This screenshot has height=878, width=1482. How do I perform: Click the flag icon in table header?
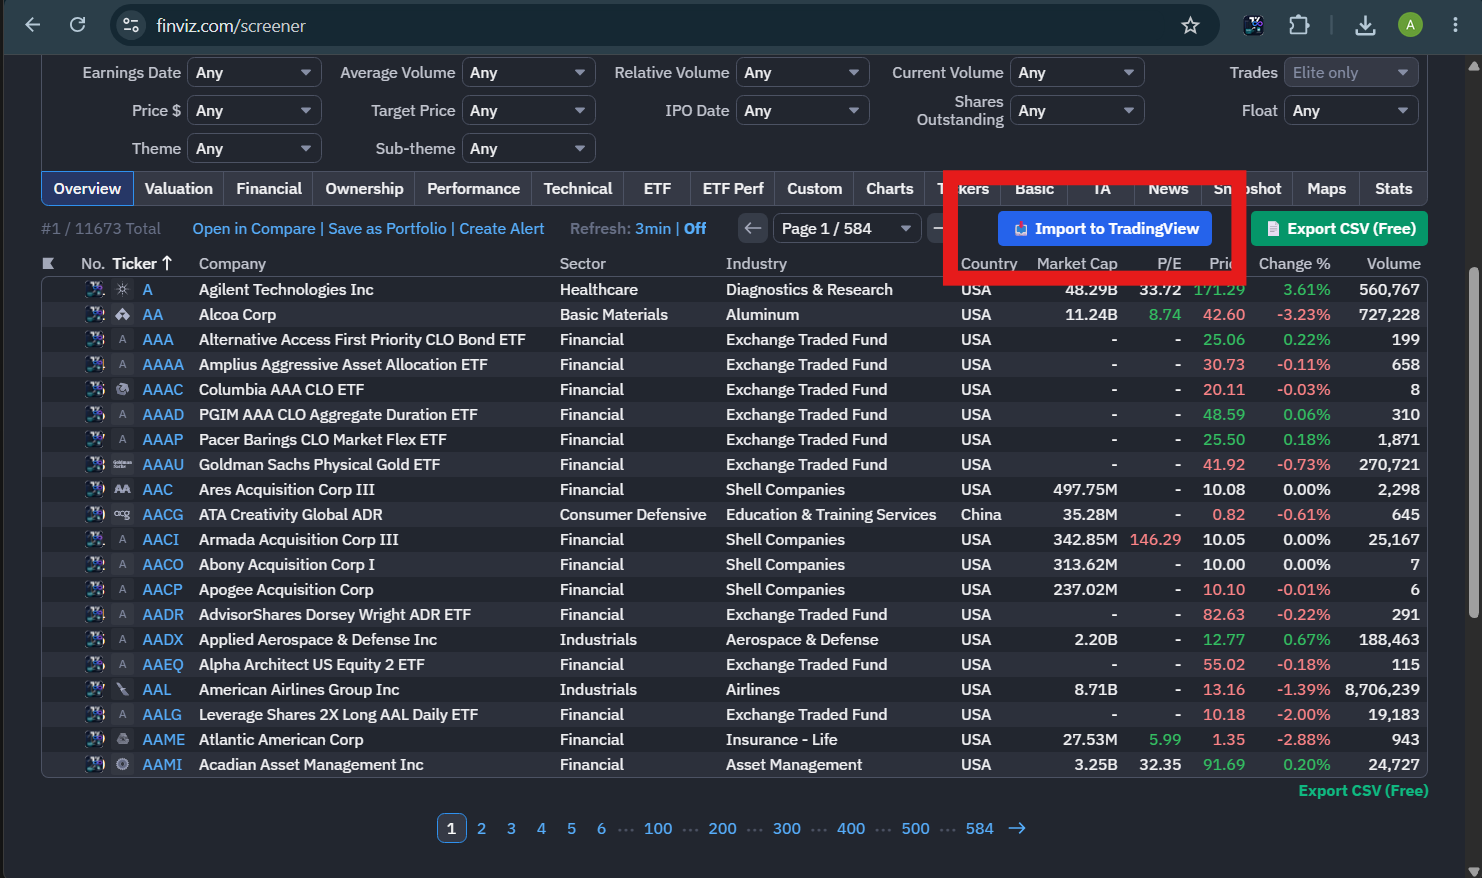[48, 263]
